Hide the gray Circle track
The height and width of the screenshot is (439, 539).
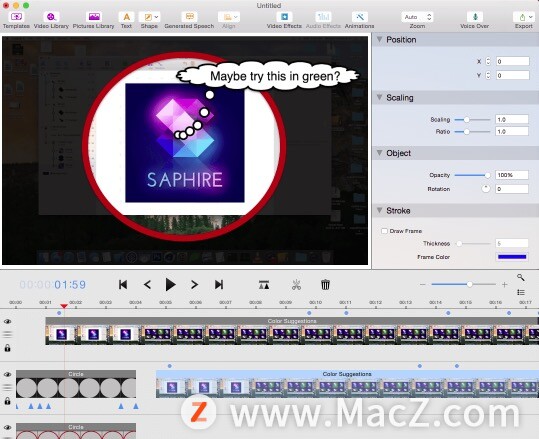pyautogui.click(x=7, y=374)
